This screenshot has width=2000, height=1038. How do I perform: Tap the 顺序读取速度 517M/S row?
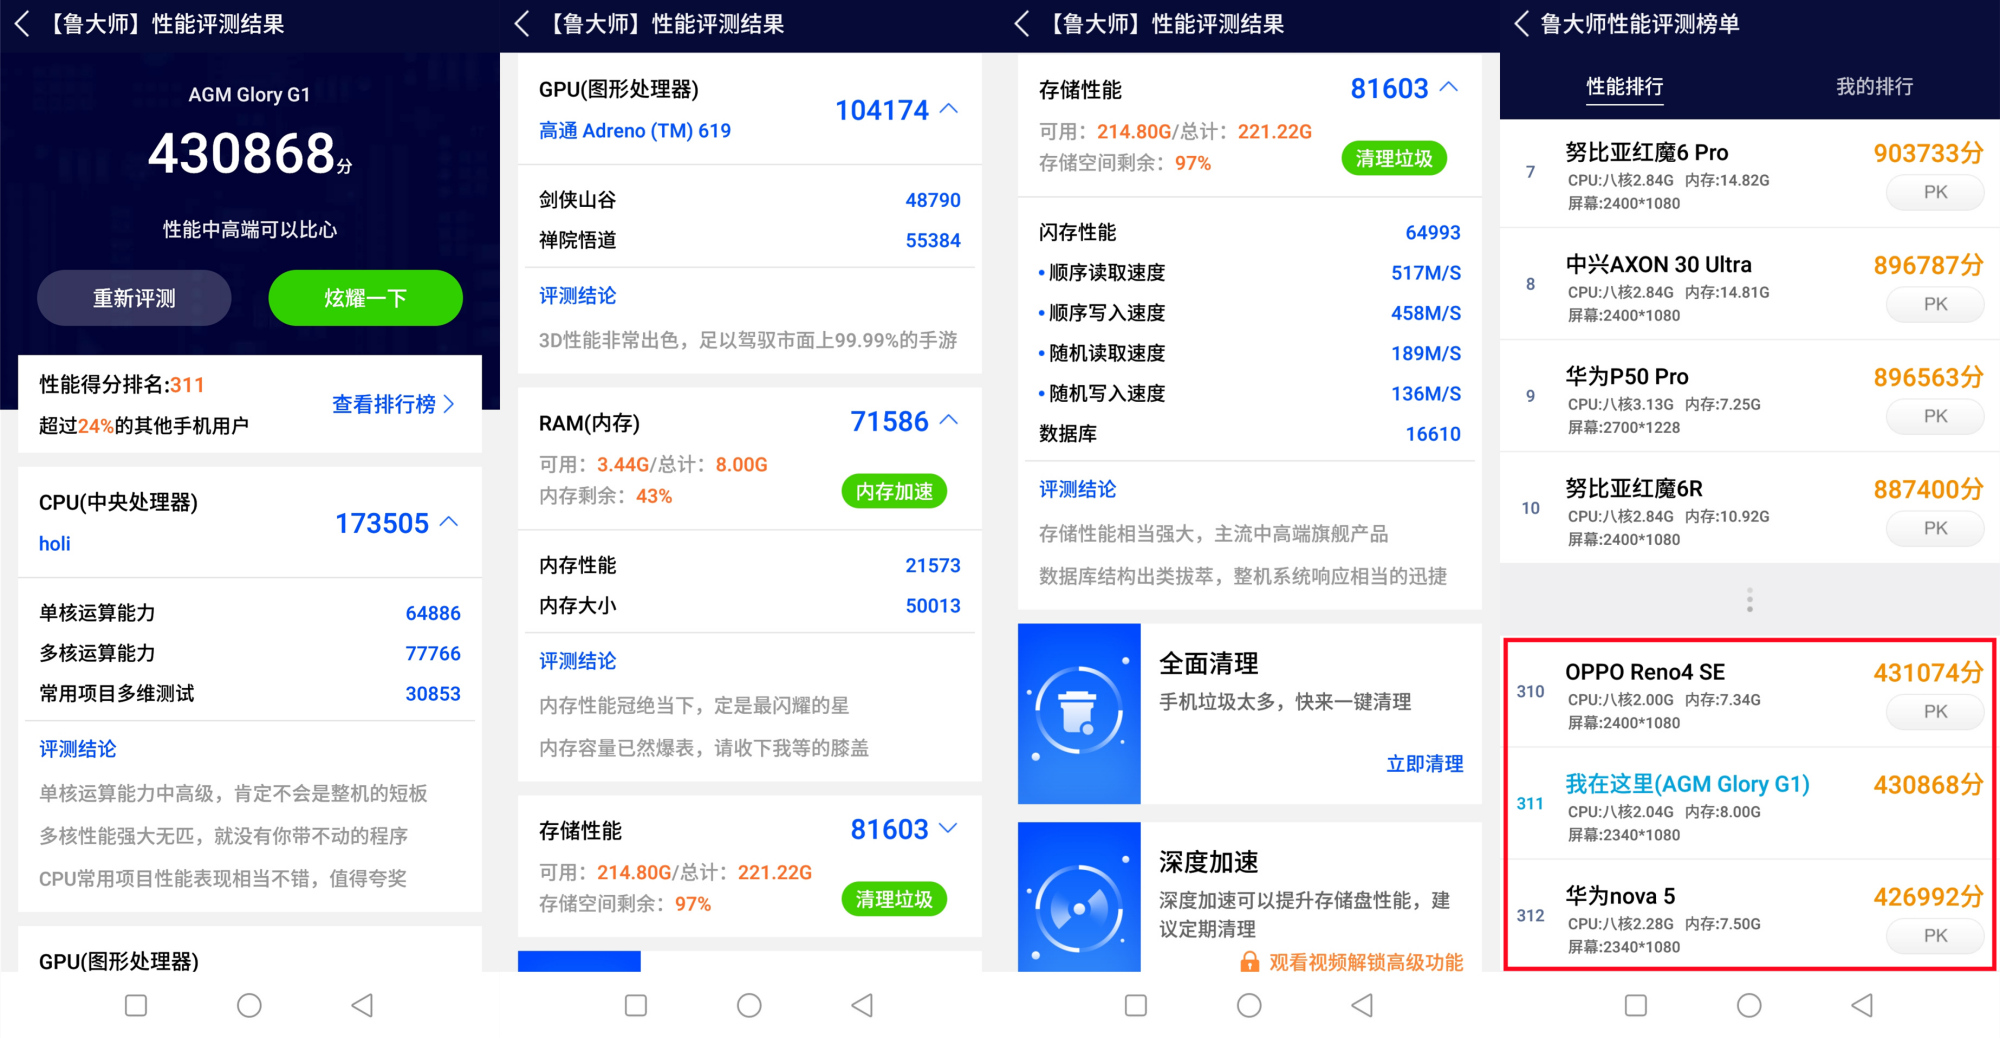pyautogui.click(x=1250, y=272)
